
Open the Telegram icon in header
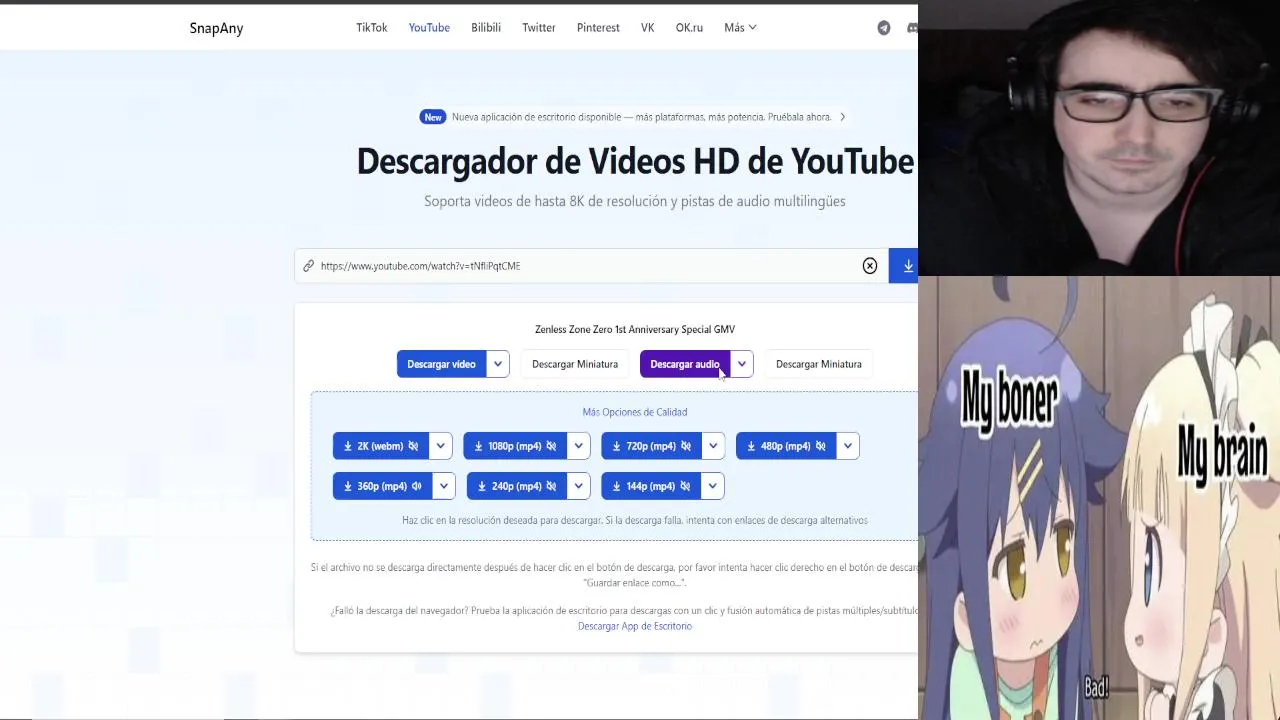pos(884,28)
